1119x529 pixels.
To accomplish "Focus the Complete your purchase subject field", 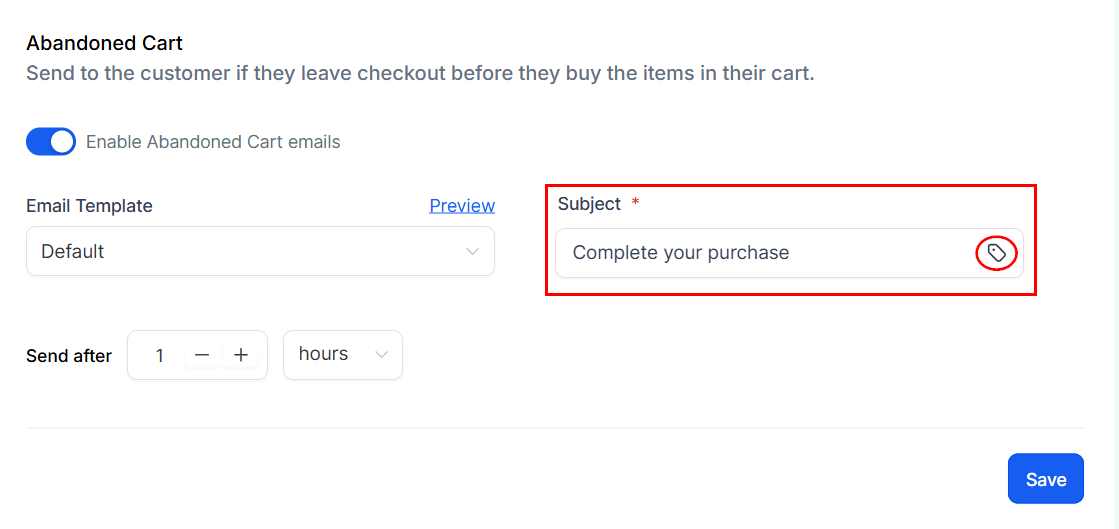I will point(789,253).
